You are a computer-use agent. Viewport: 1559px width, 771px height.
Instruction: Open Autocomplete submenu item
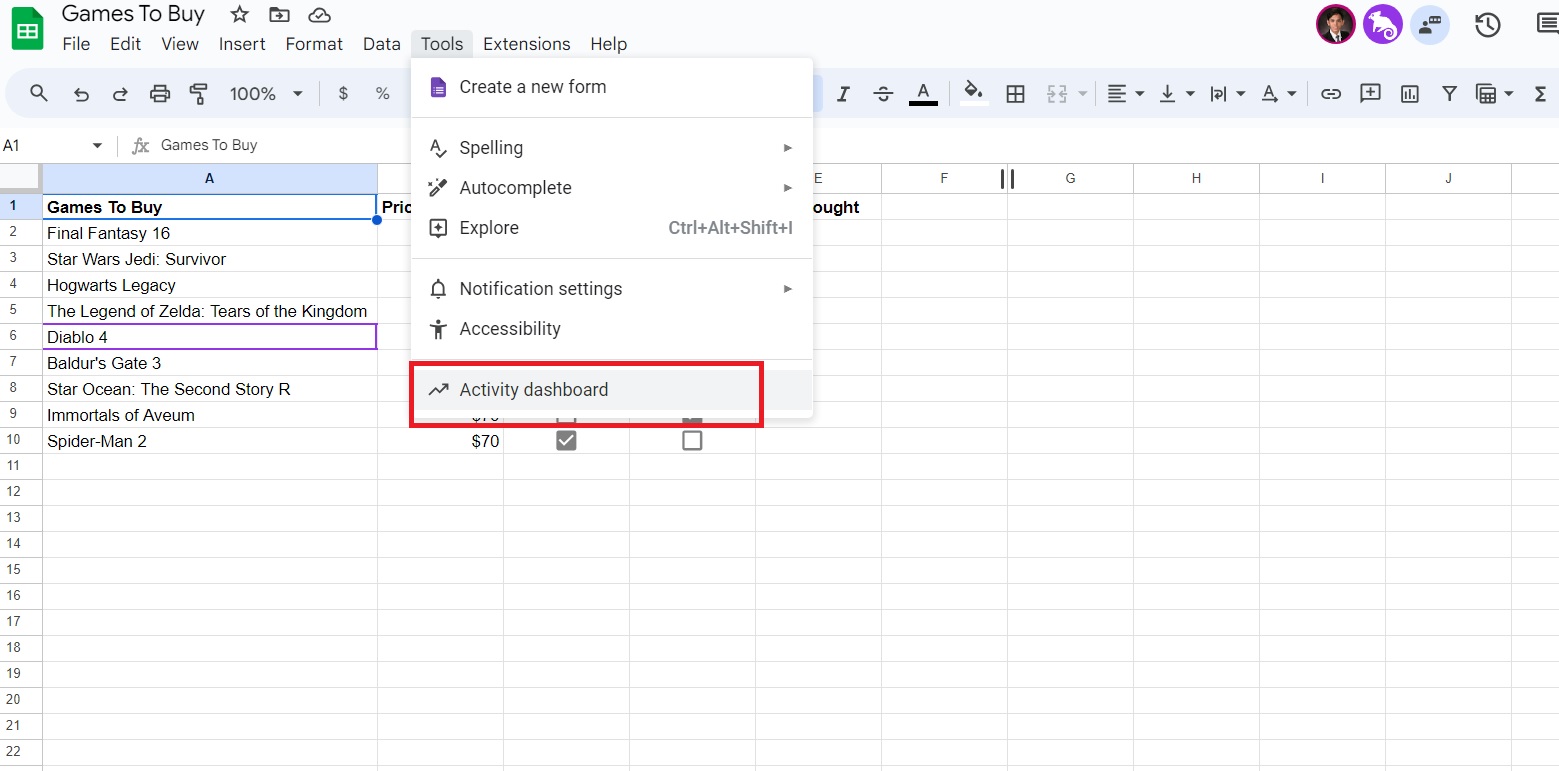click(612, 188)
